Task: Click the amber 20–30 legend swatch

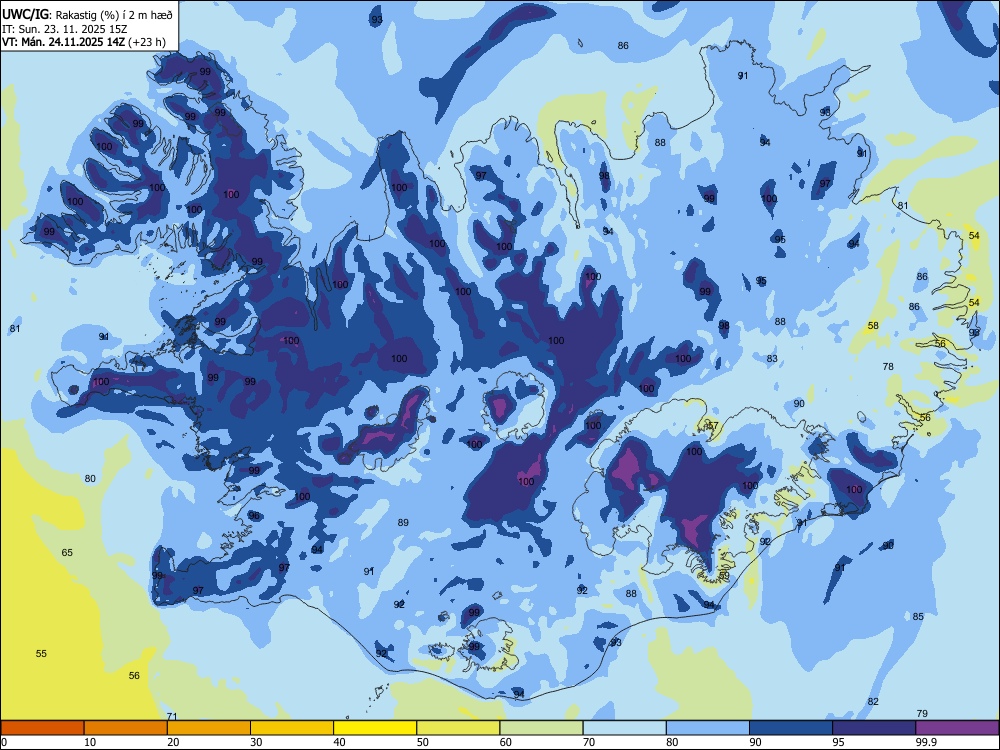Action: coord(209,728)
